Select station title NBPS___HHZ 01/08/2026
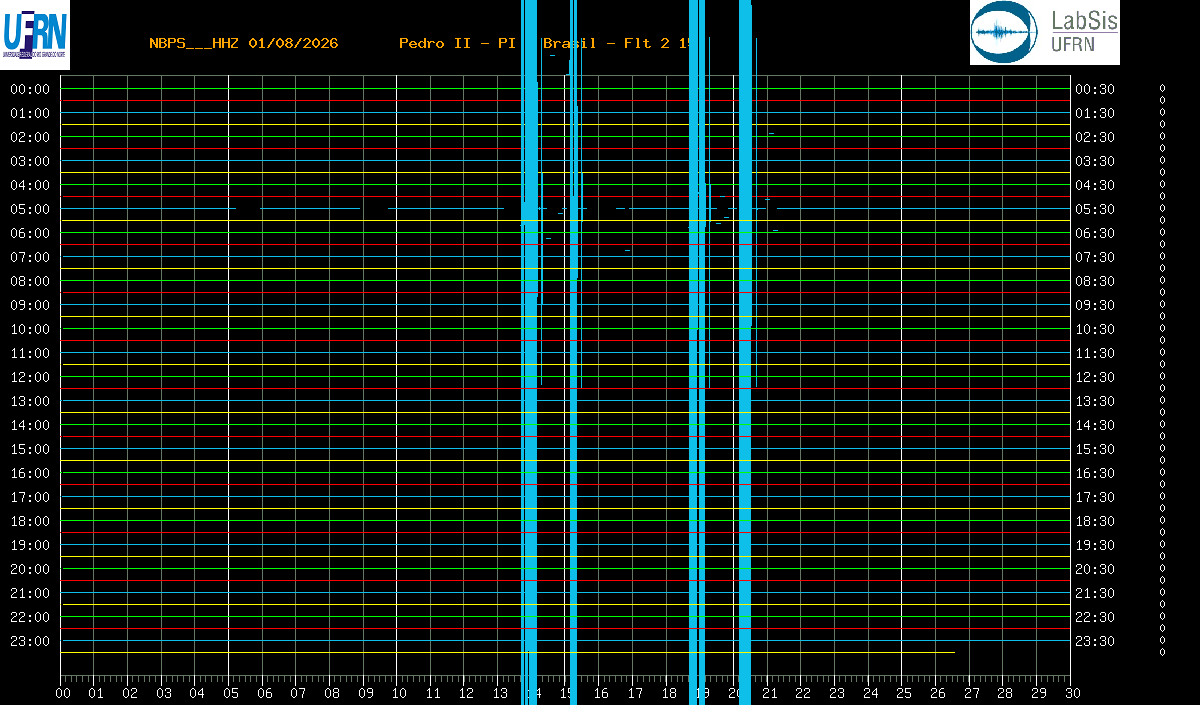This screenshot has height=705, width=1200. tap(243, 43)
